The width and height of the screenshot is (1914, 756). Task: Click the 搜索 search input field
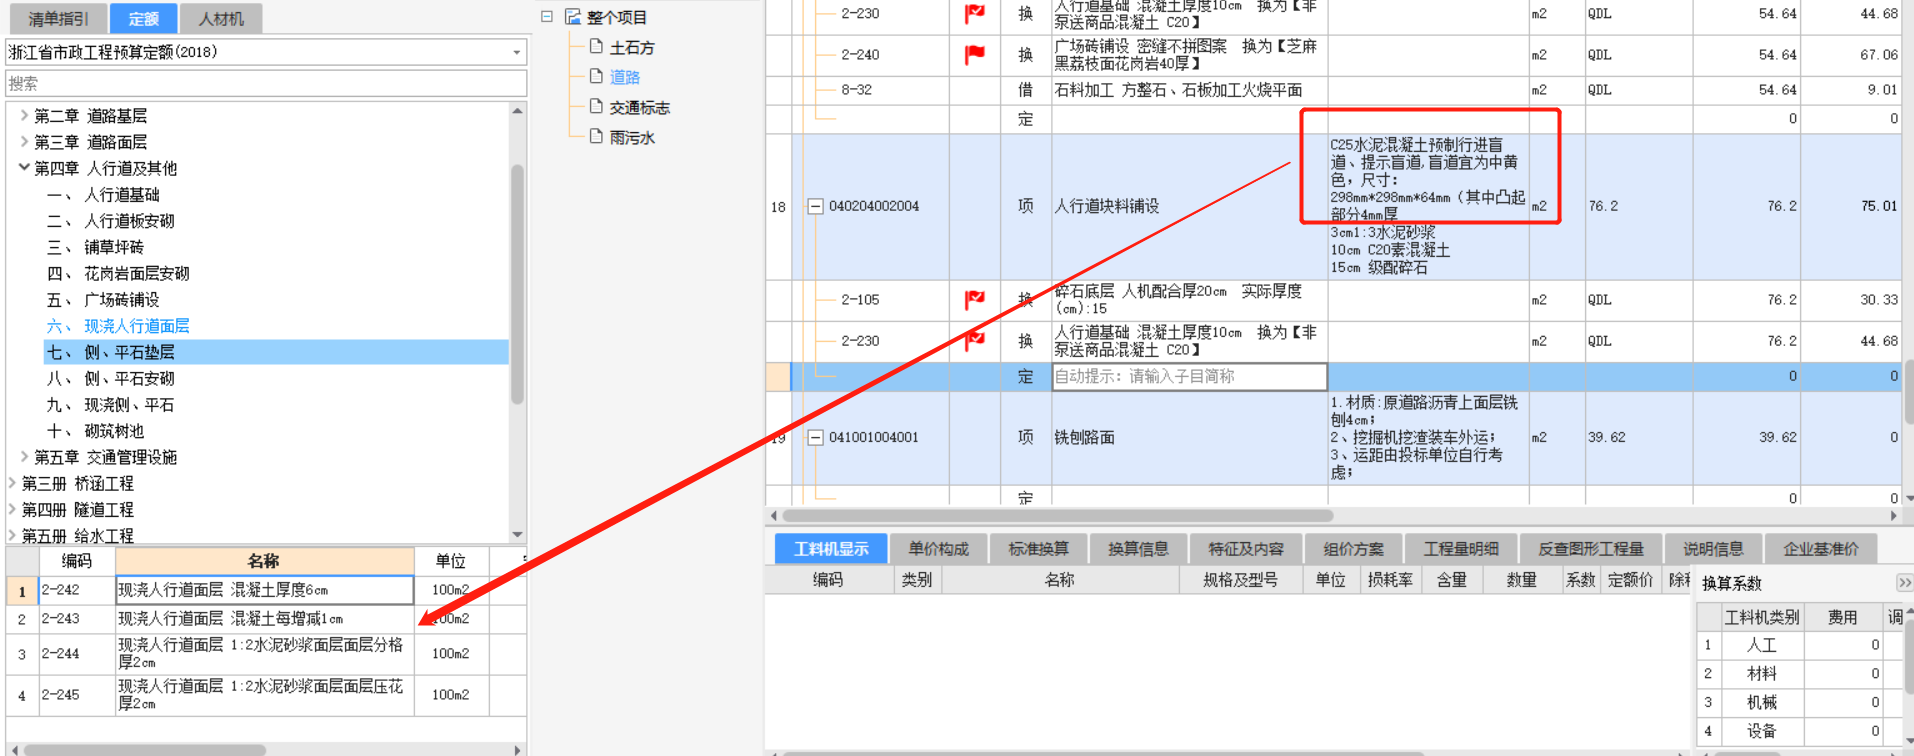tap(266, 83)
